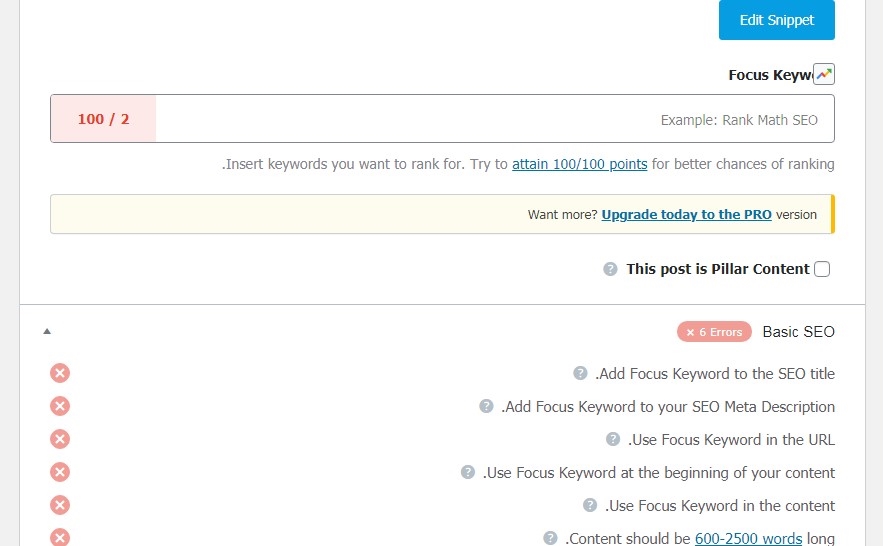Open the attain 100/100 points link

[579, 164]
